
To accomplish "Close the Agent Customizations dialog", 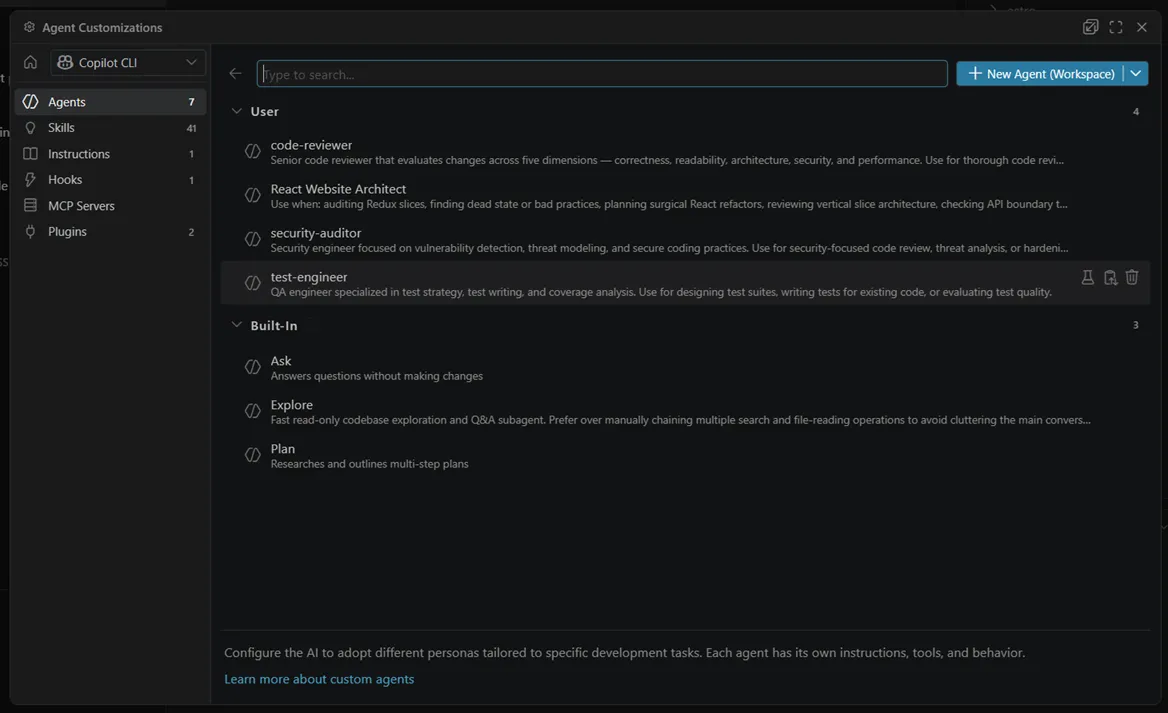I will (x=1142, y=27).
